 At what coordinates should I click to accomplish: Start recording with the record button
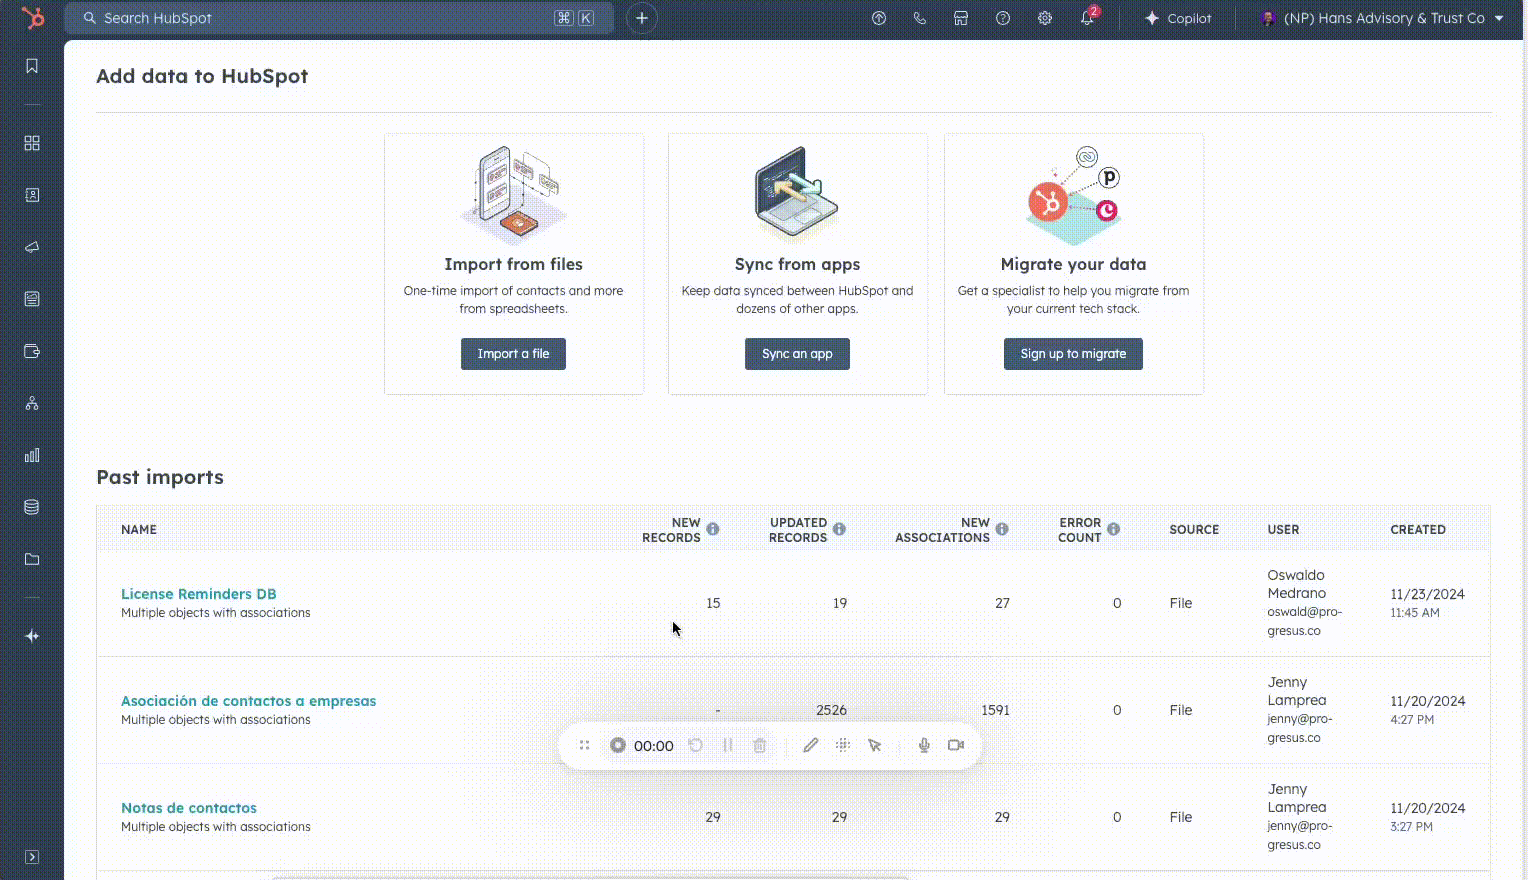point(618,745)
